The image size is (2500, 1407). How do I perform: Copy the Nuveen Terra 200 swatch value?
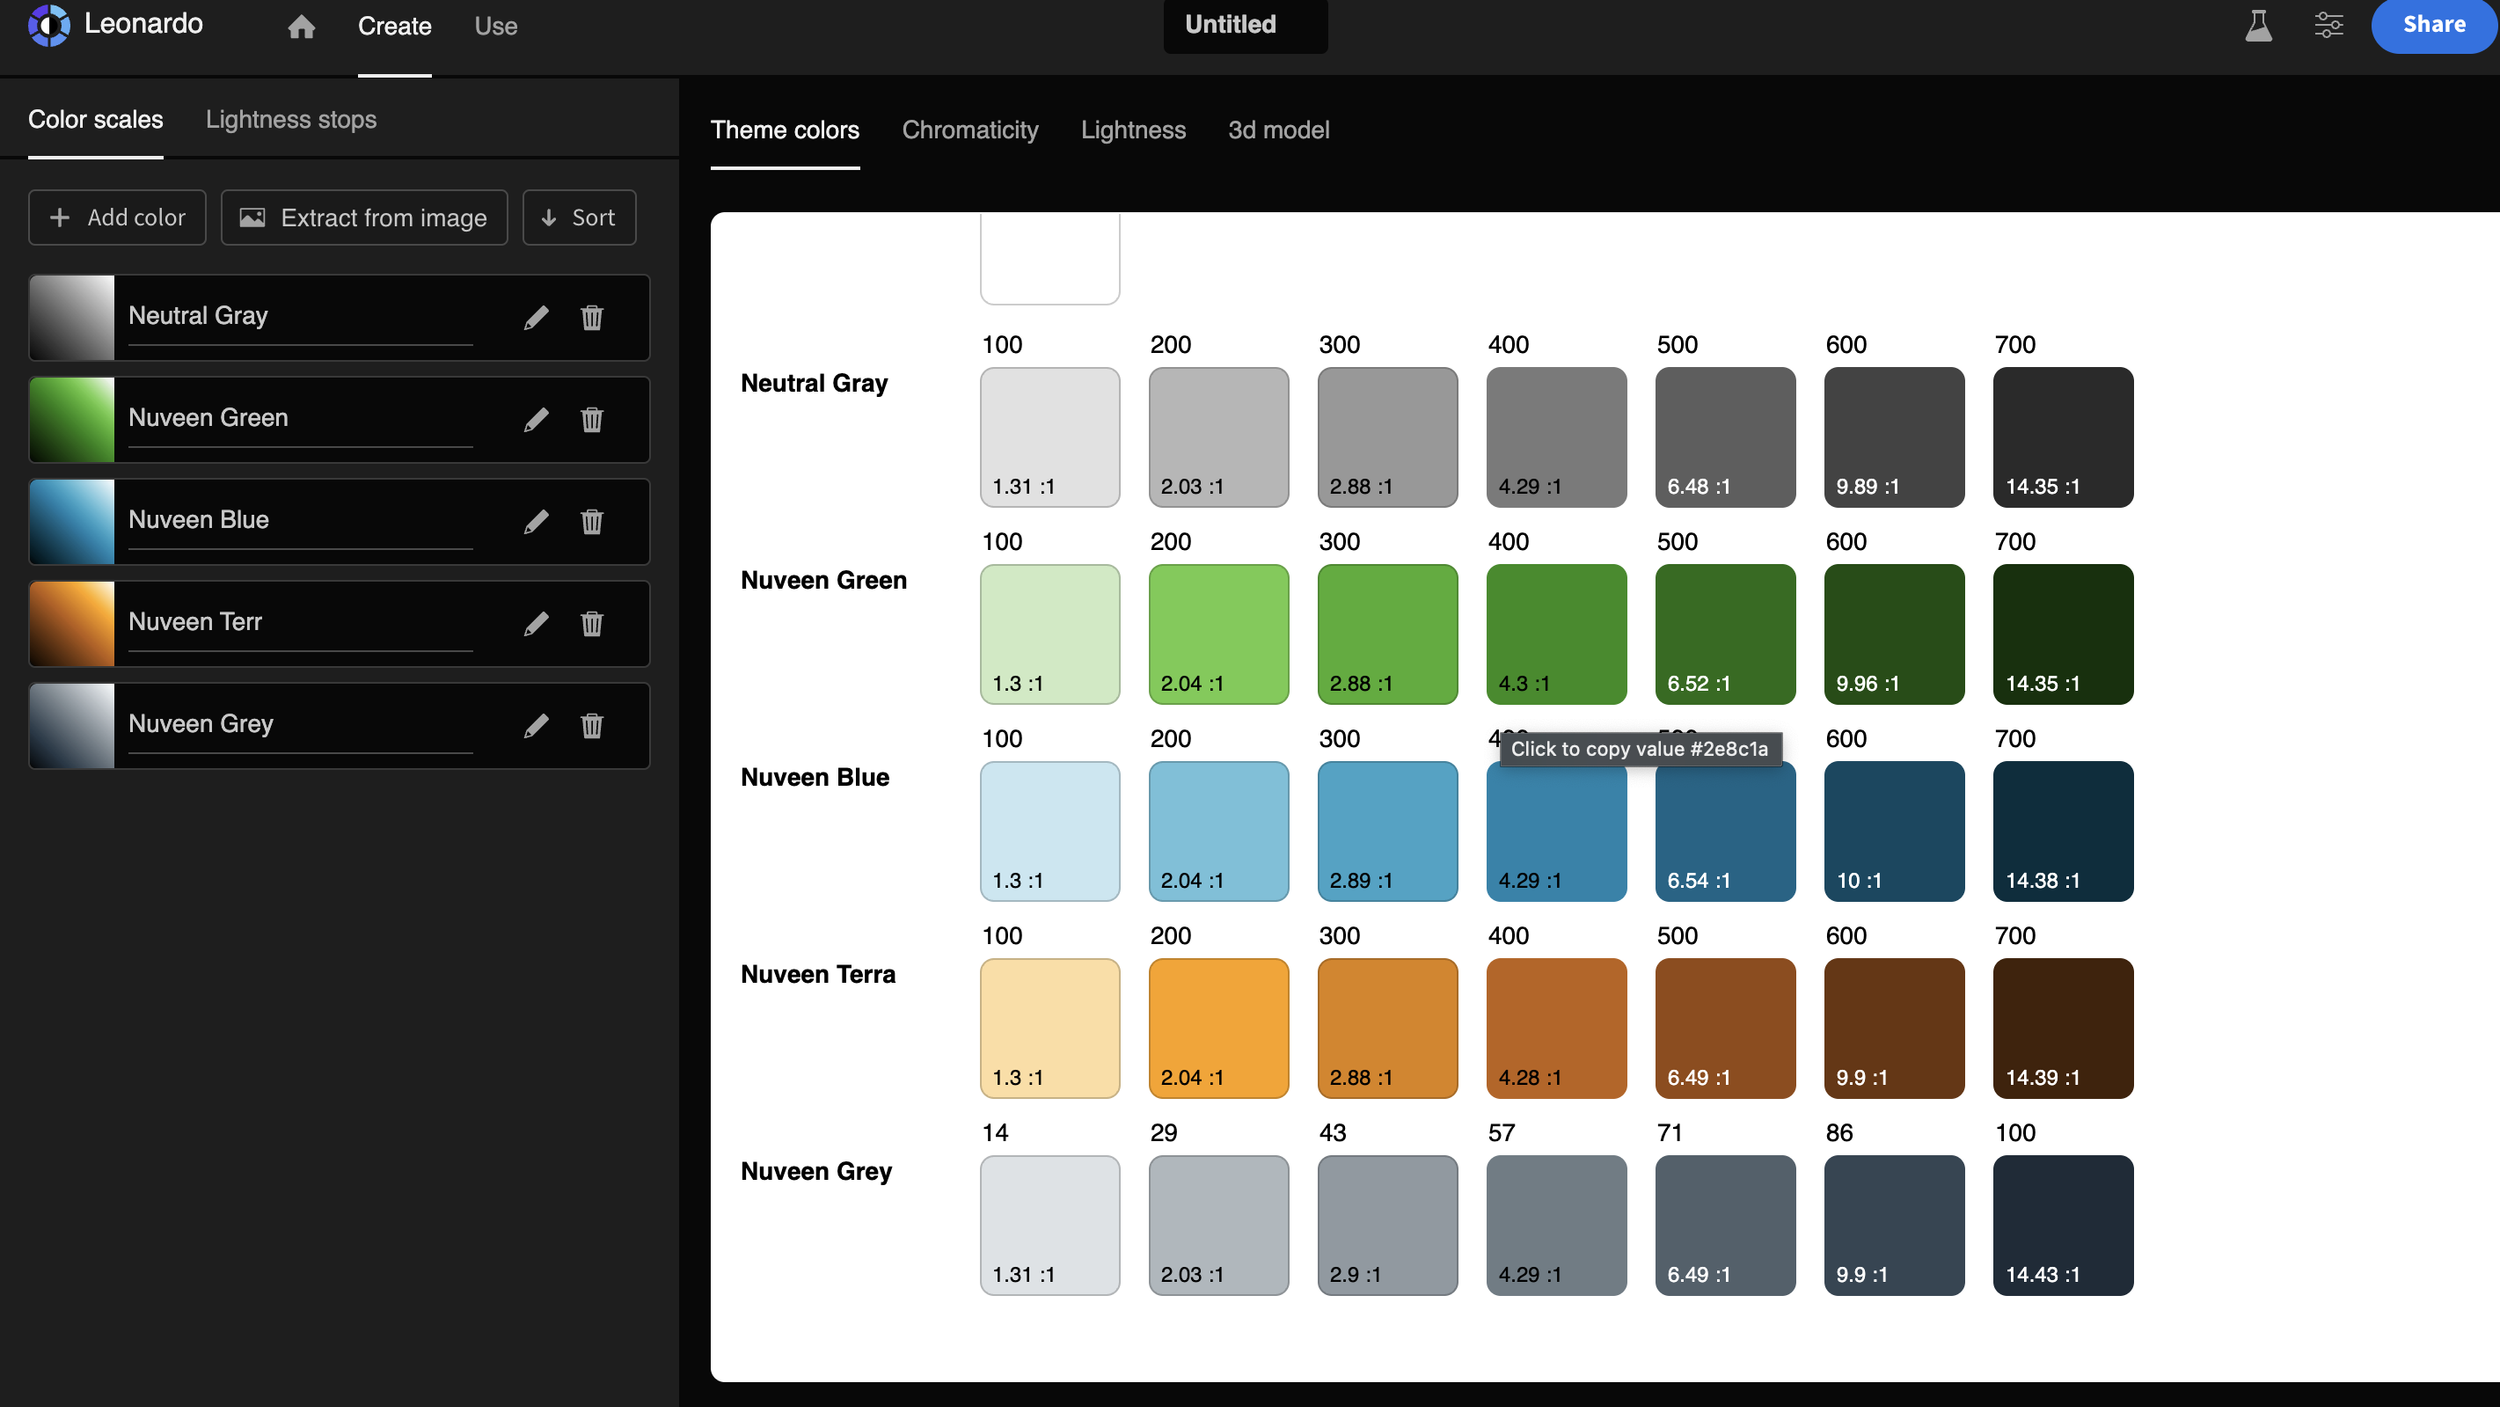click(x=1219, y=1028)
